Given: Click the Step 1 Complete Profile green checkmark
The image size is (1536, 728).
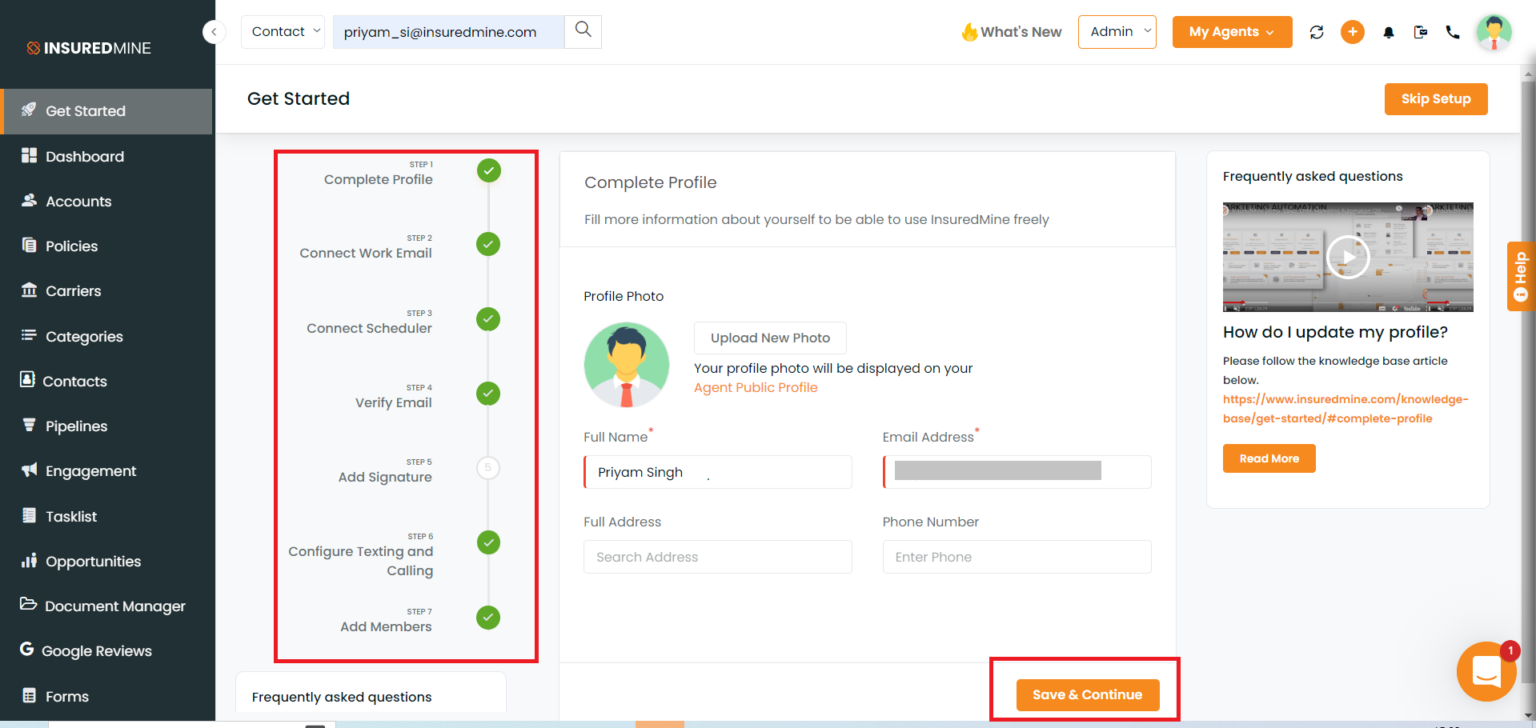Looking at the screenshot, I should 488,170.
